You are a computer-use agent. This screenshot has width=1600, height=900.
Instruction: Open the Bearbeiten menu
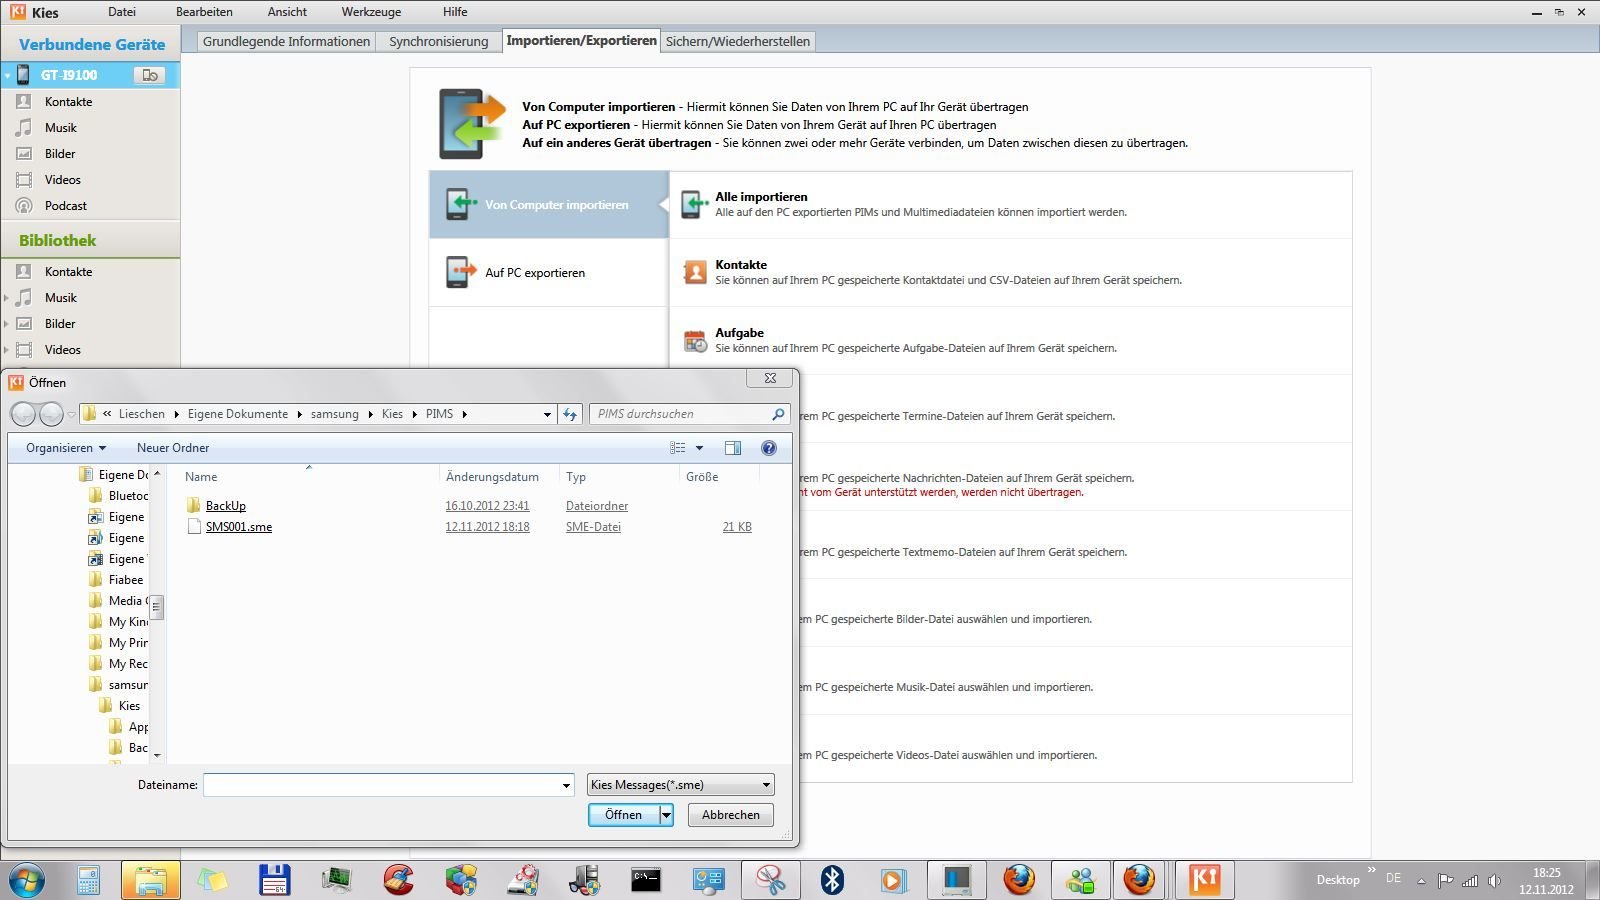tap(204, 12)
